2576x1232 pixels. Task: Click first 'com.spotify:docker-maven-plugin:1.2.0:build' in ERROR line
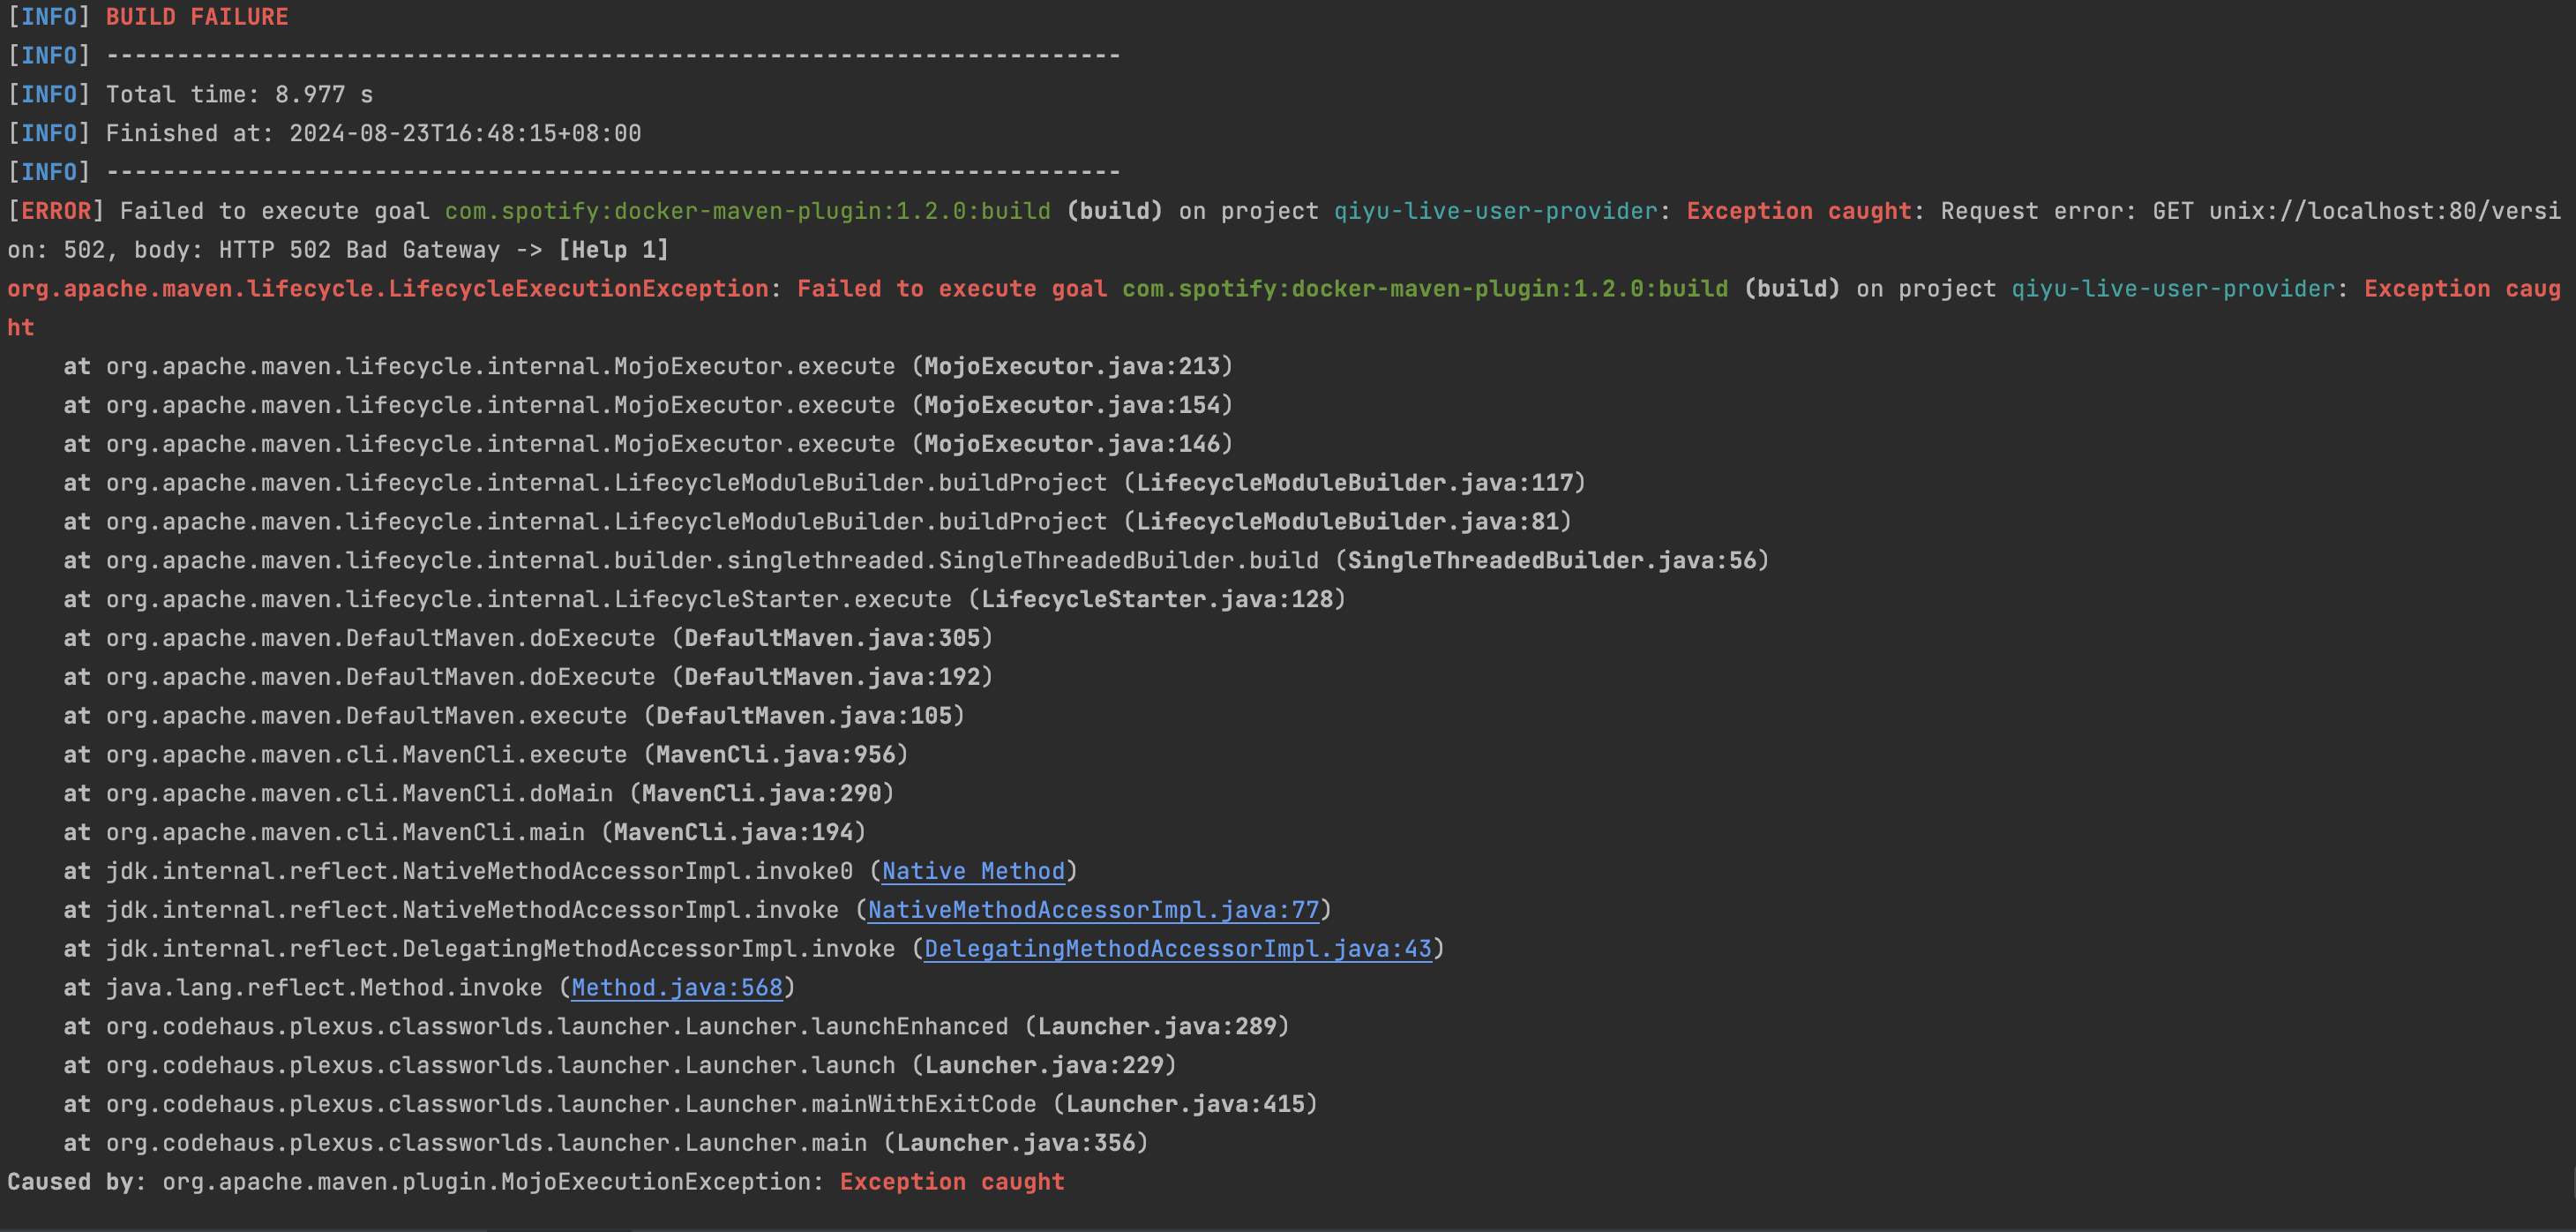coord(748,211)
